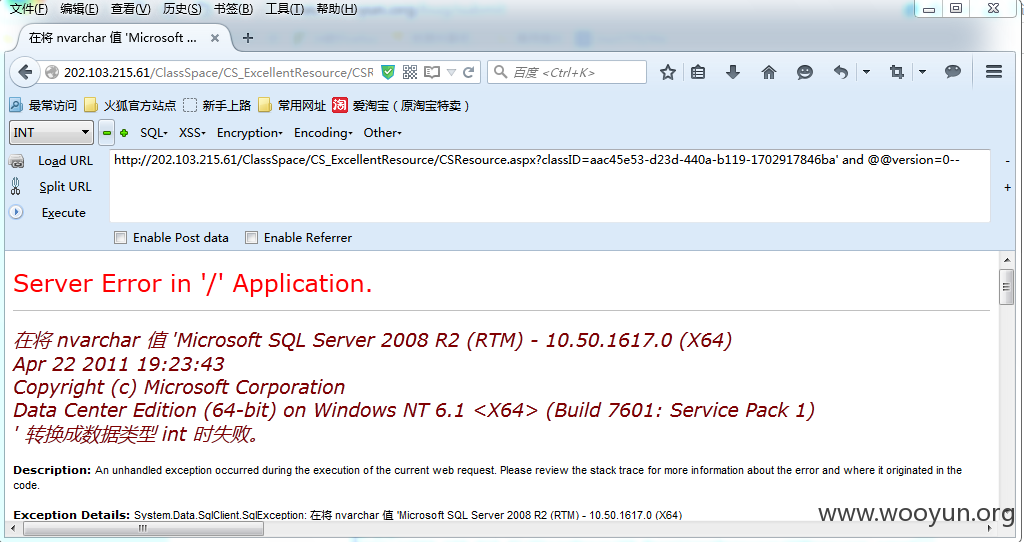The width and height of the screenshot is (1024, 542).
Task: Click the Load URL icon
Action: [16, 161]
